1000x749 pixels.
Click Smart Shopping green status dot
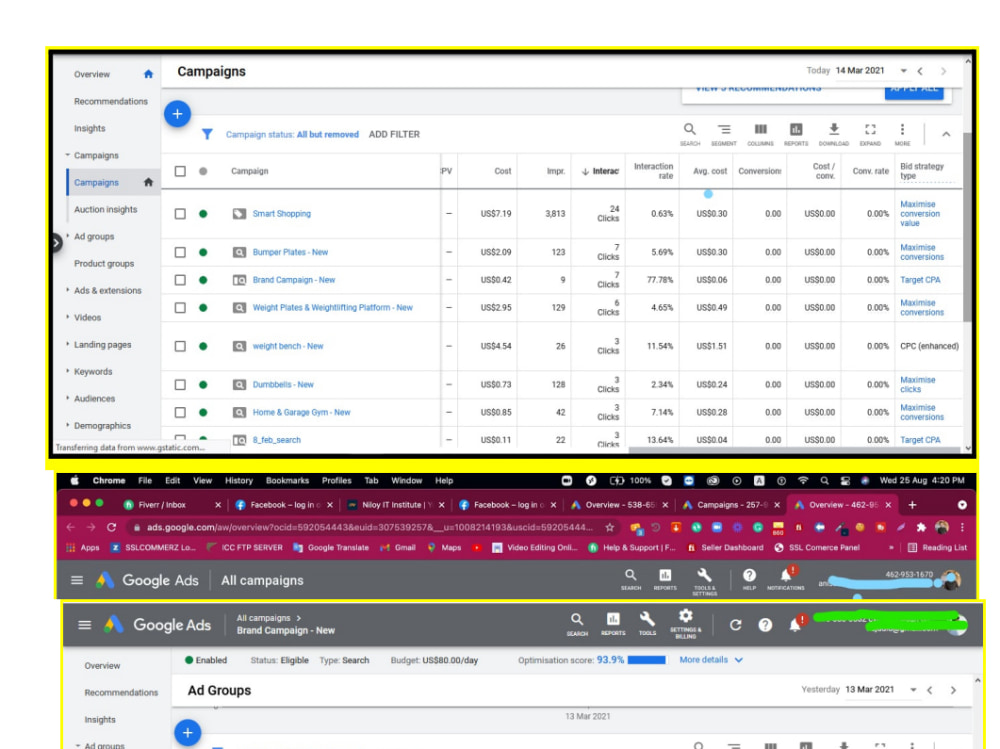click(203, 214)
